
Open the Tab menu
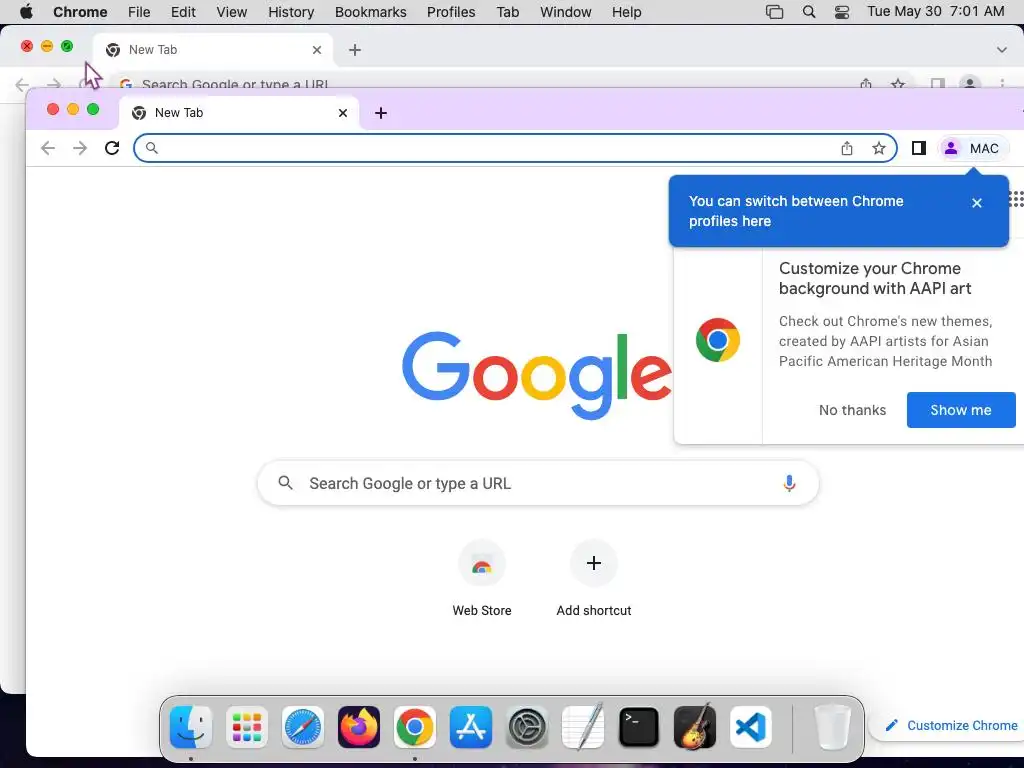pos(507,12)
